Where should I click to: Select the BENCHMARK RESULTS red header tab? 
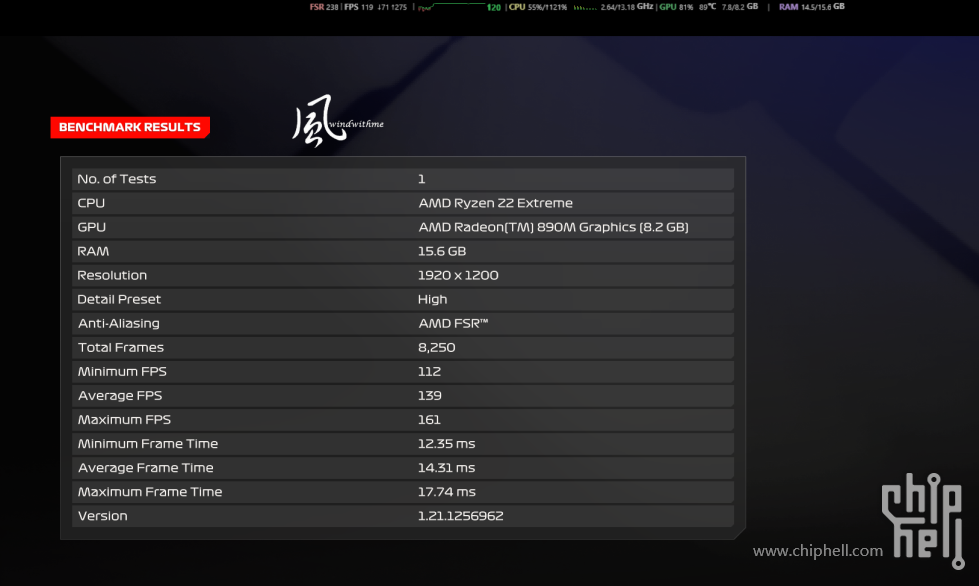point(130,127)
